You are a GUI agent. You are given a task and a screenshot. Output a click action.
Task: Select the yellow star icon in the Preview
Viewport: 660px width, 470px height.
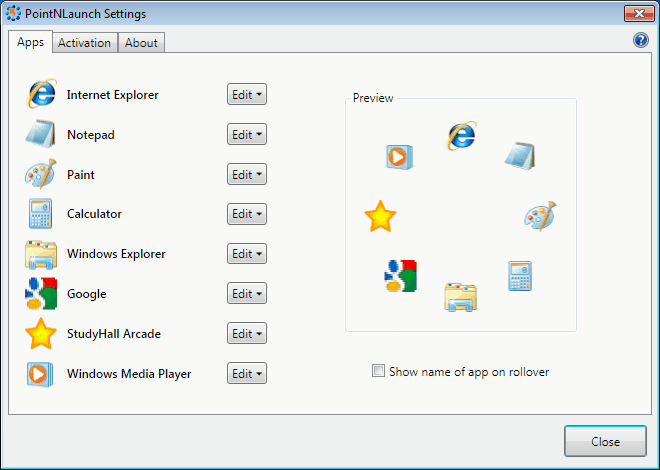tap(380, 216)
